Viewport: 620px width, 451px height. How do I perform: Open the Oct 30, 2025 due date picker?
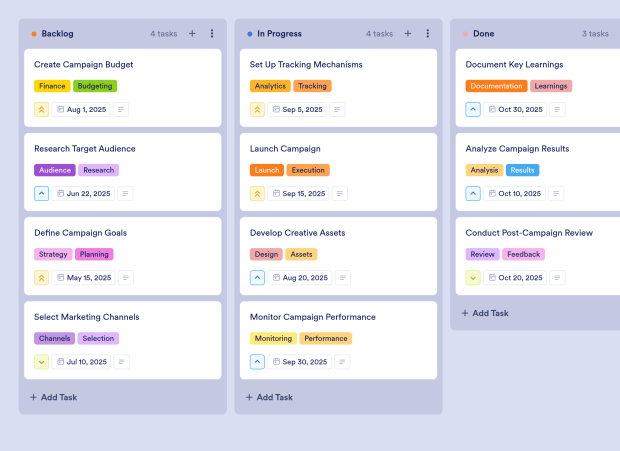[515, 109]
